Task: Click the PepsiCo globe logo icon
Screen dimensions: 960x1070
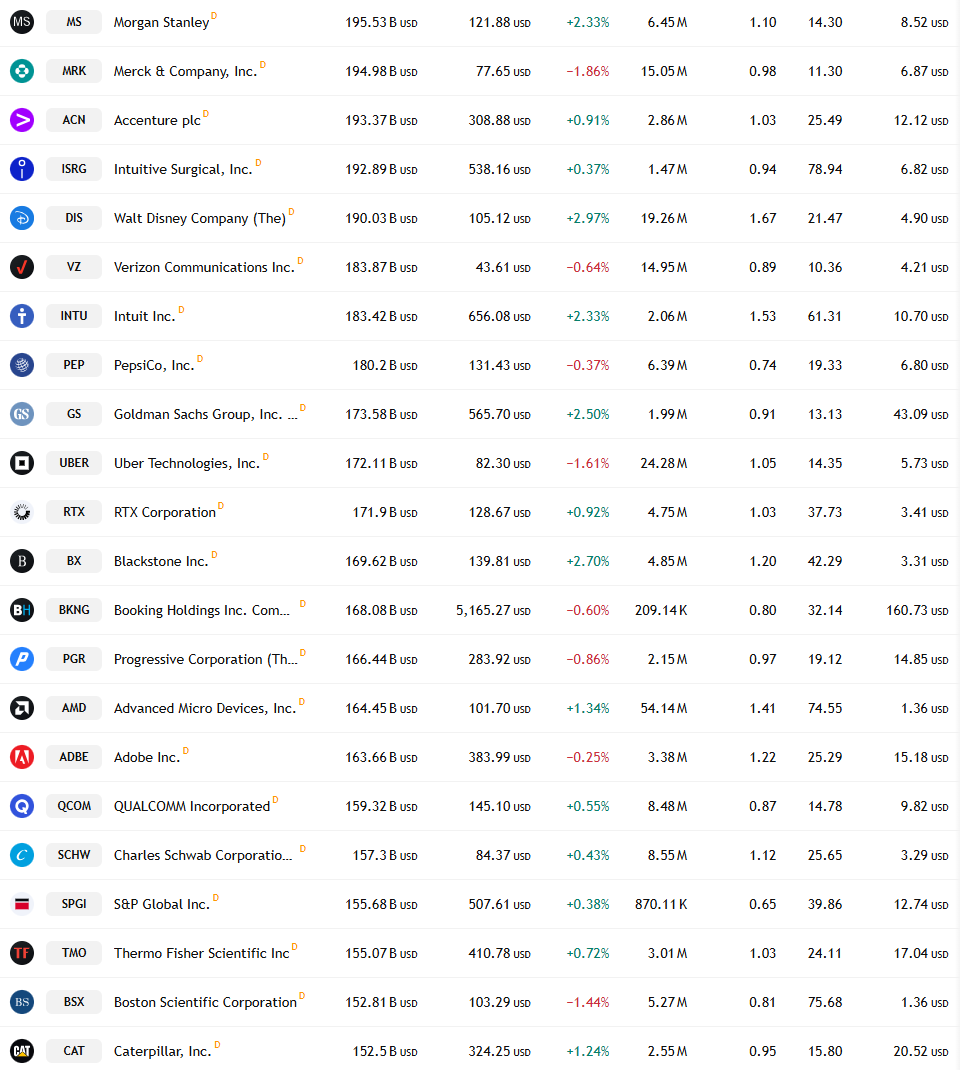Action: [22, 365]
